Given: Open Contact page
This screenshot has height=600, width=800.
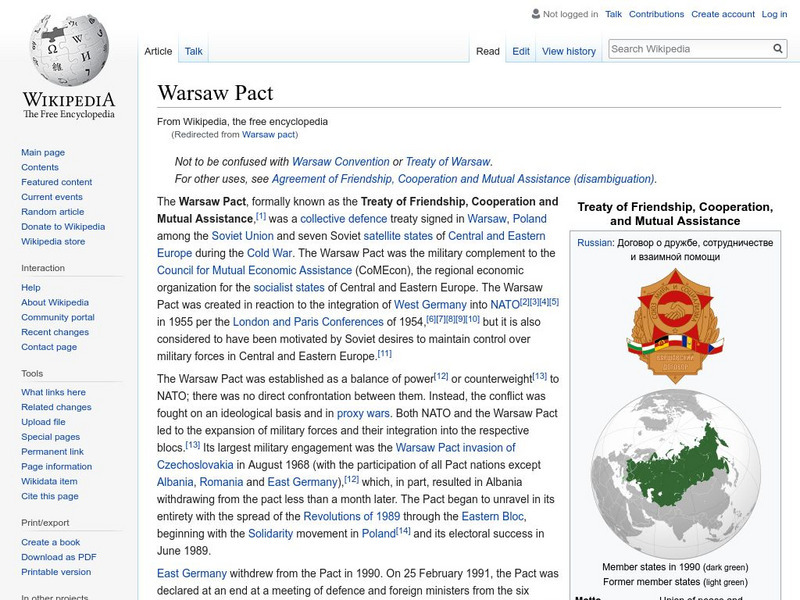Looking at the screenshot, I should pos(49,346).
